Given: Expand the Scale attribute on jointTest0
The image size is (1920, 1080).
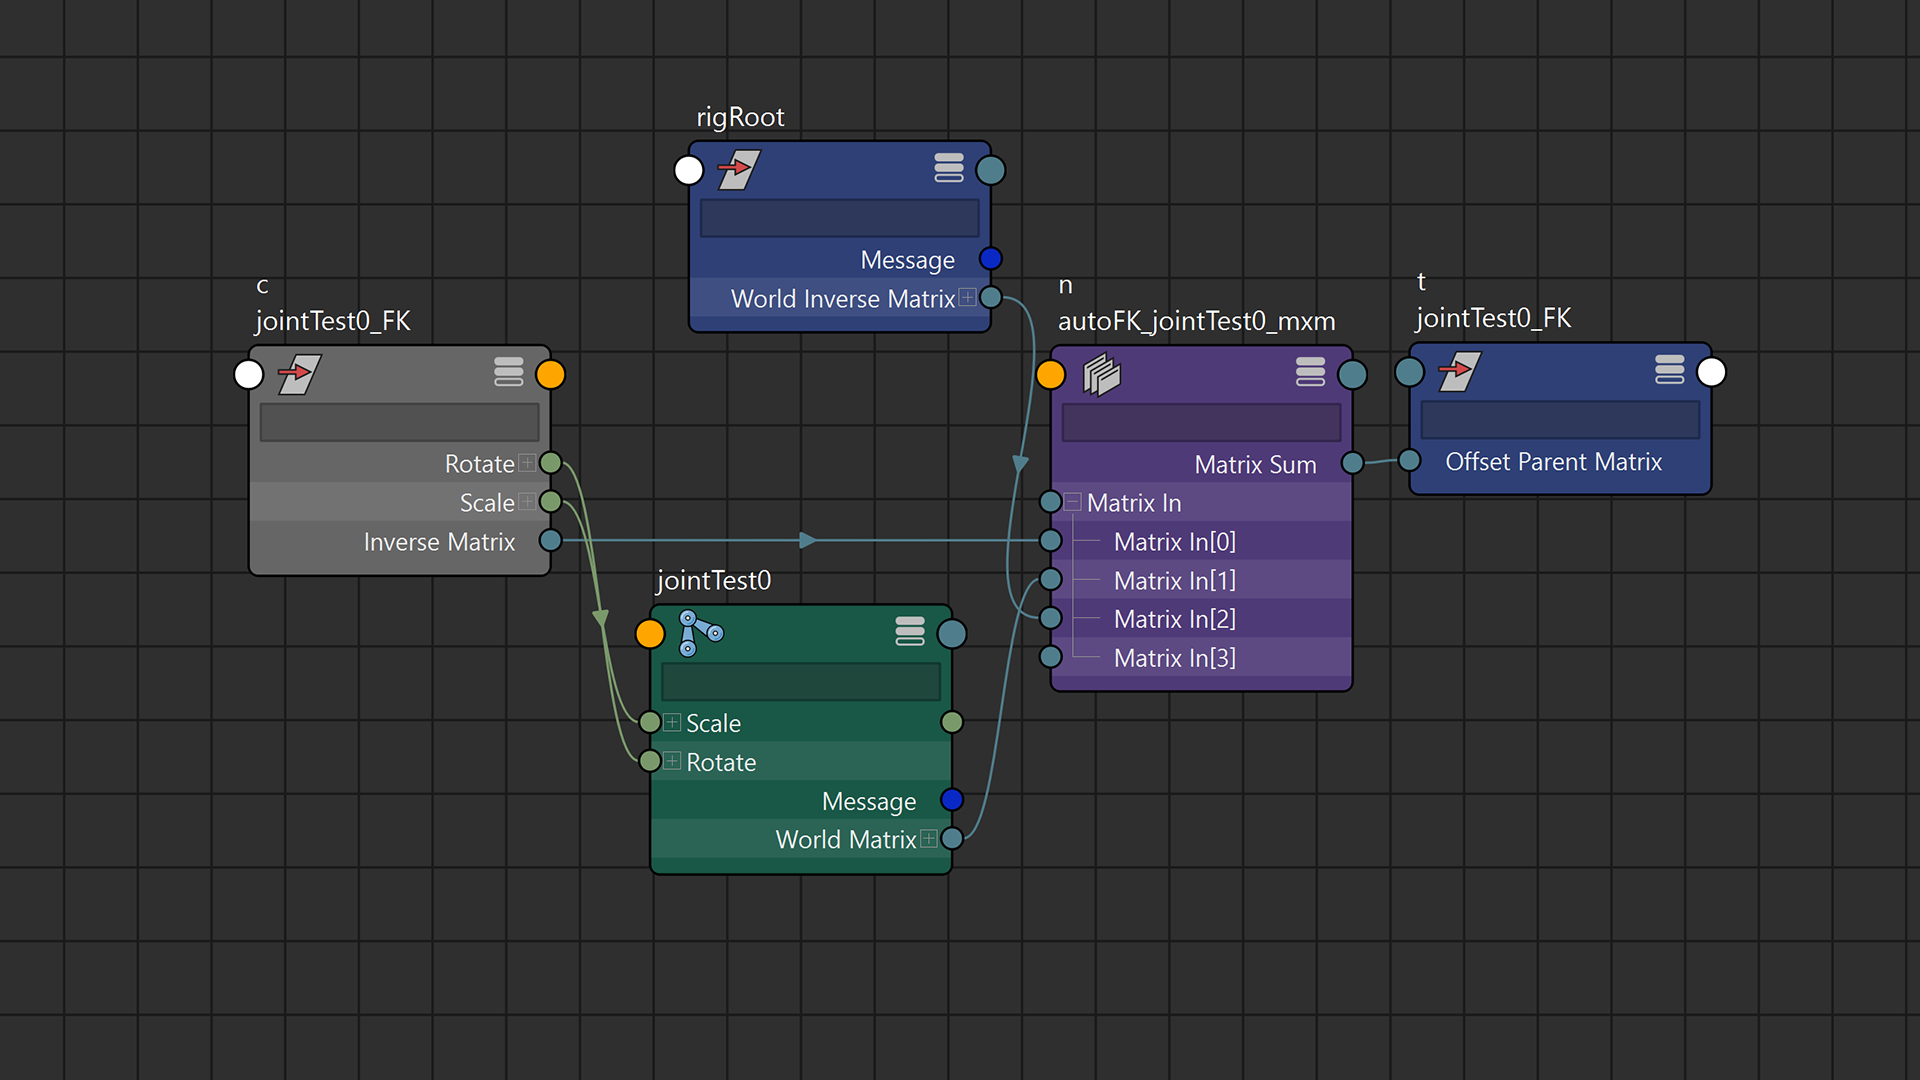Looking at the screenshot, I should click(x=672, y=722).
